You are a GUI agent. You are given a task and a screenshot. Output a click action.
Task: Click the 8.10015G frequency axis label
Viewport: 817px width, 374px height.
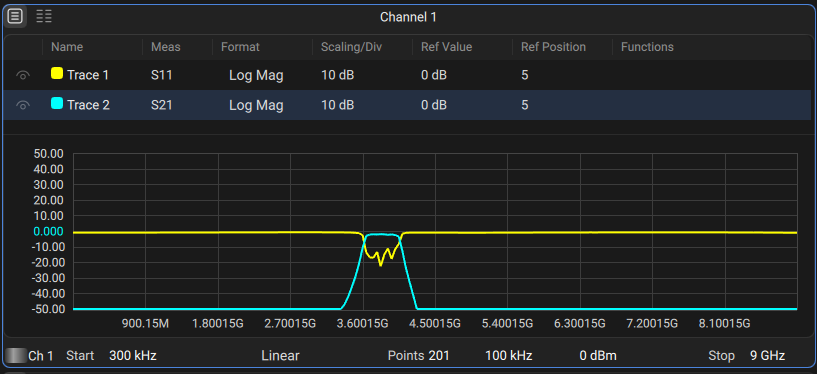(725, 324)
